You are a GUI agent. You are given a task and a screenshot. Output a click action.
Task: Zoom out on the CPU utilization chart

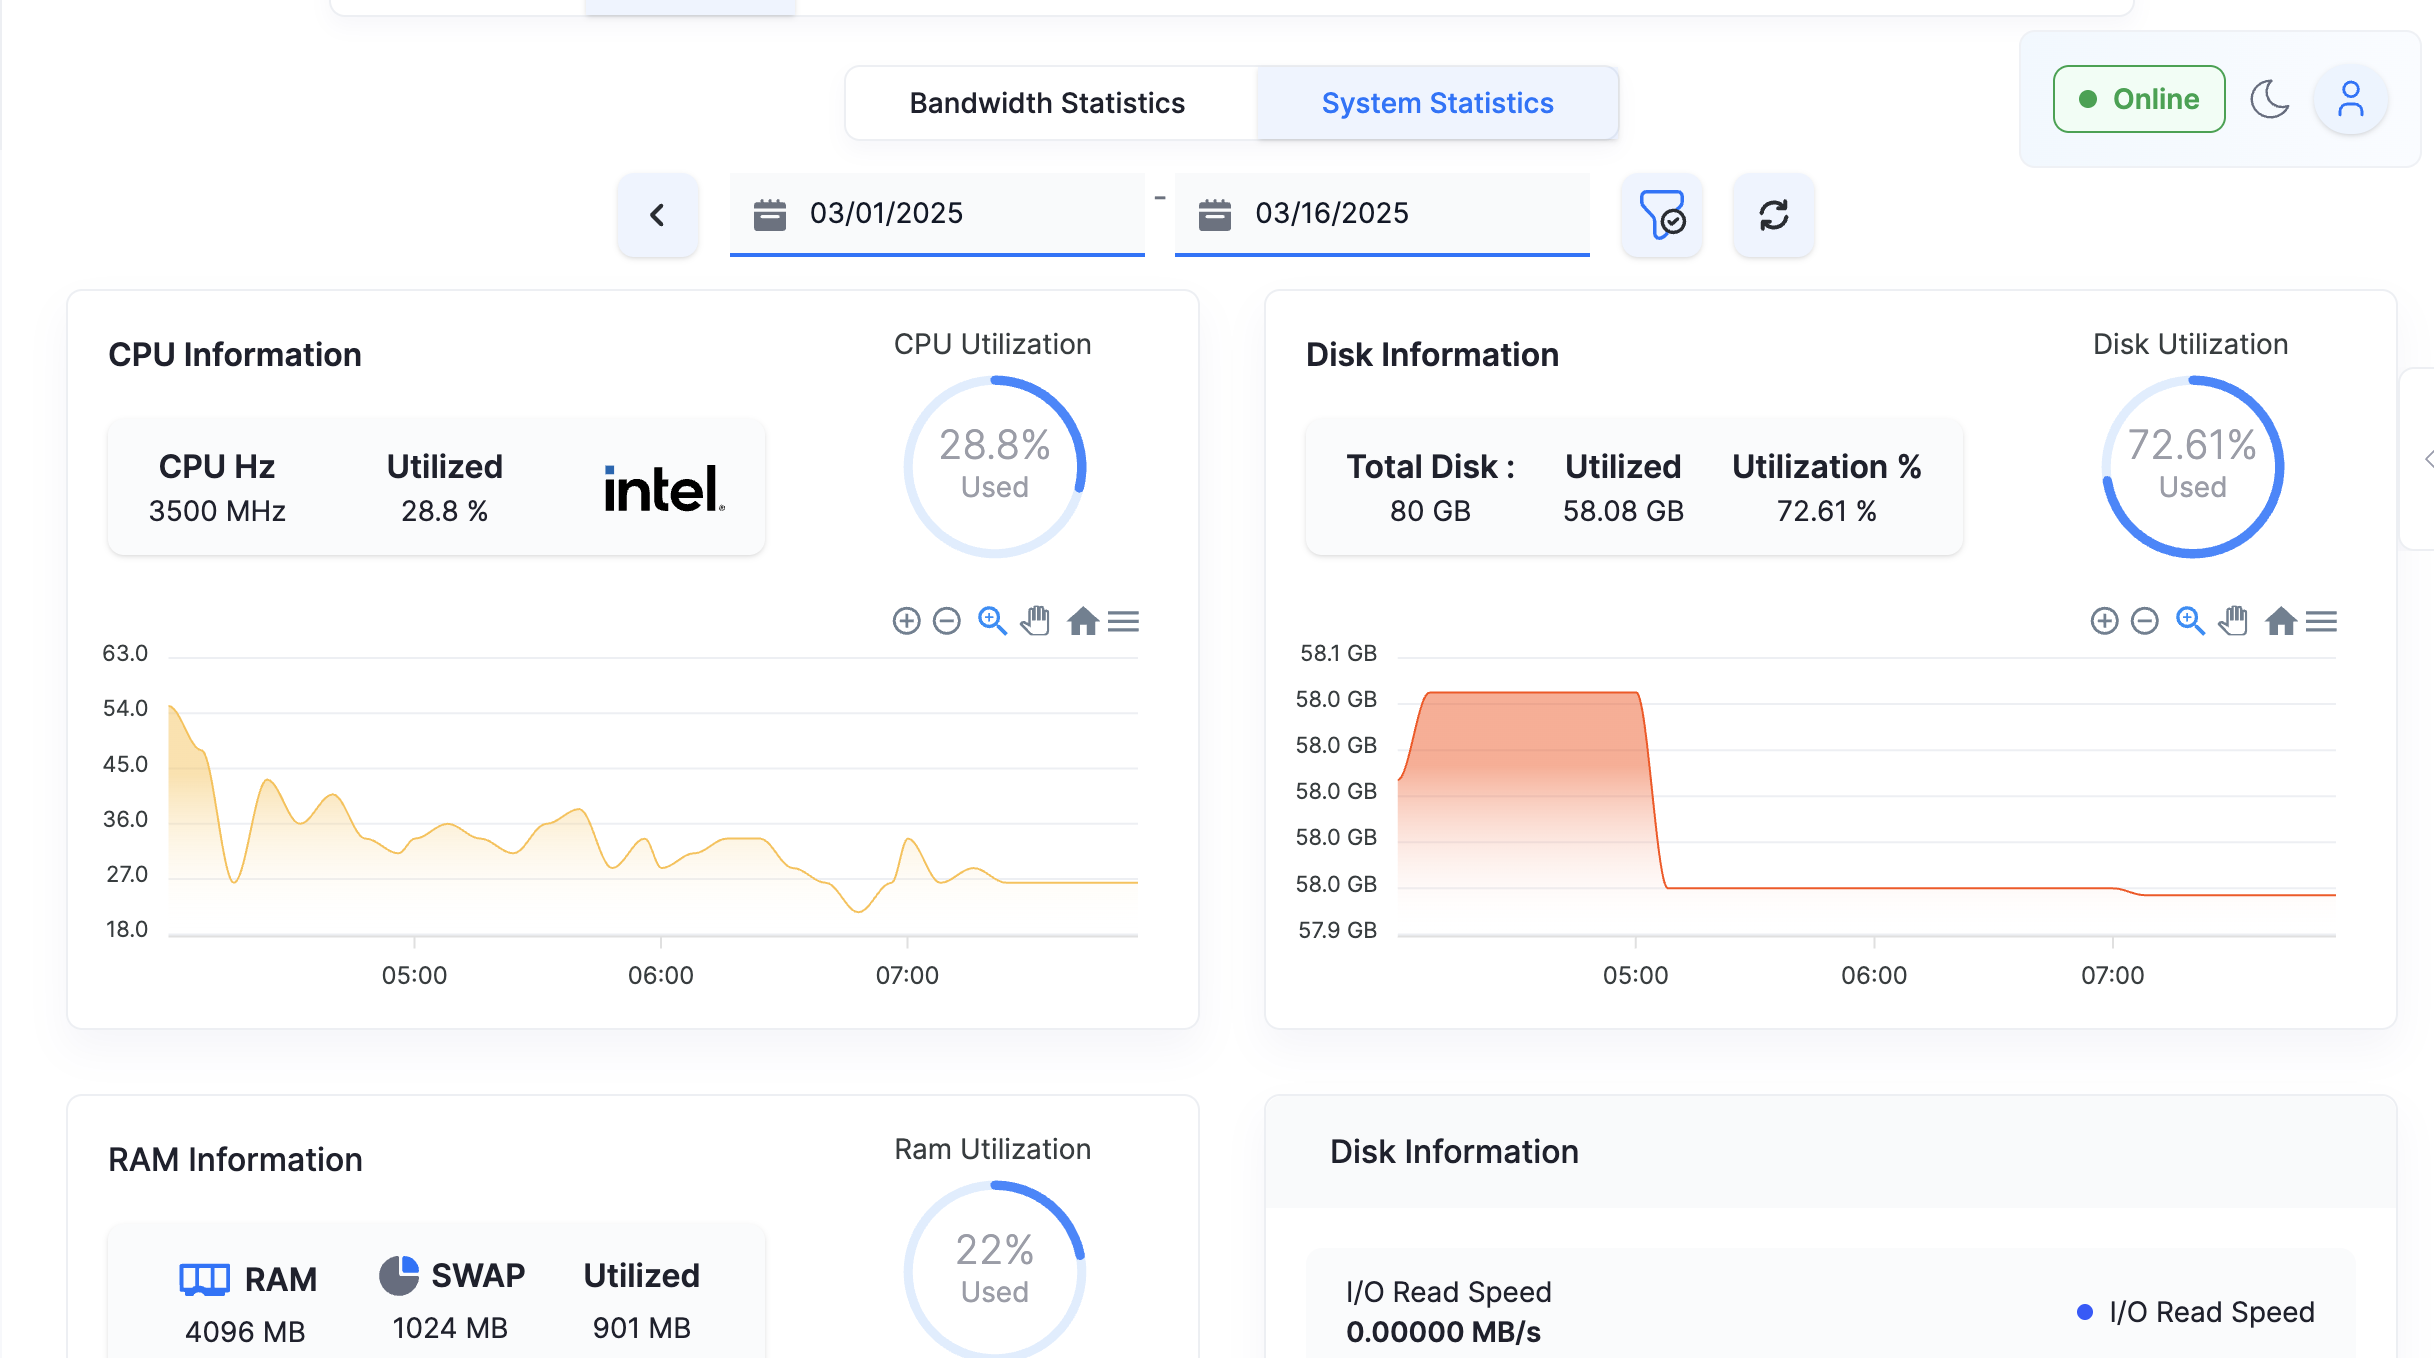[x=948, y=621]
